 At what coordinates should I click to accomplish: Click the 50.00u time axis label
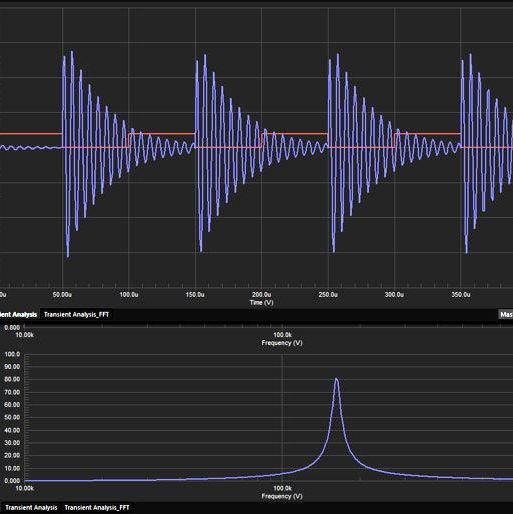coord(62,295)
